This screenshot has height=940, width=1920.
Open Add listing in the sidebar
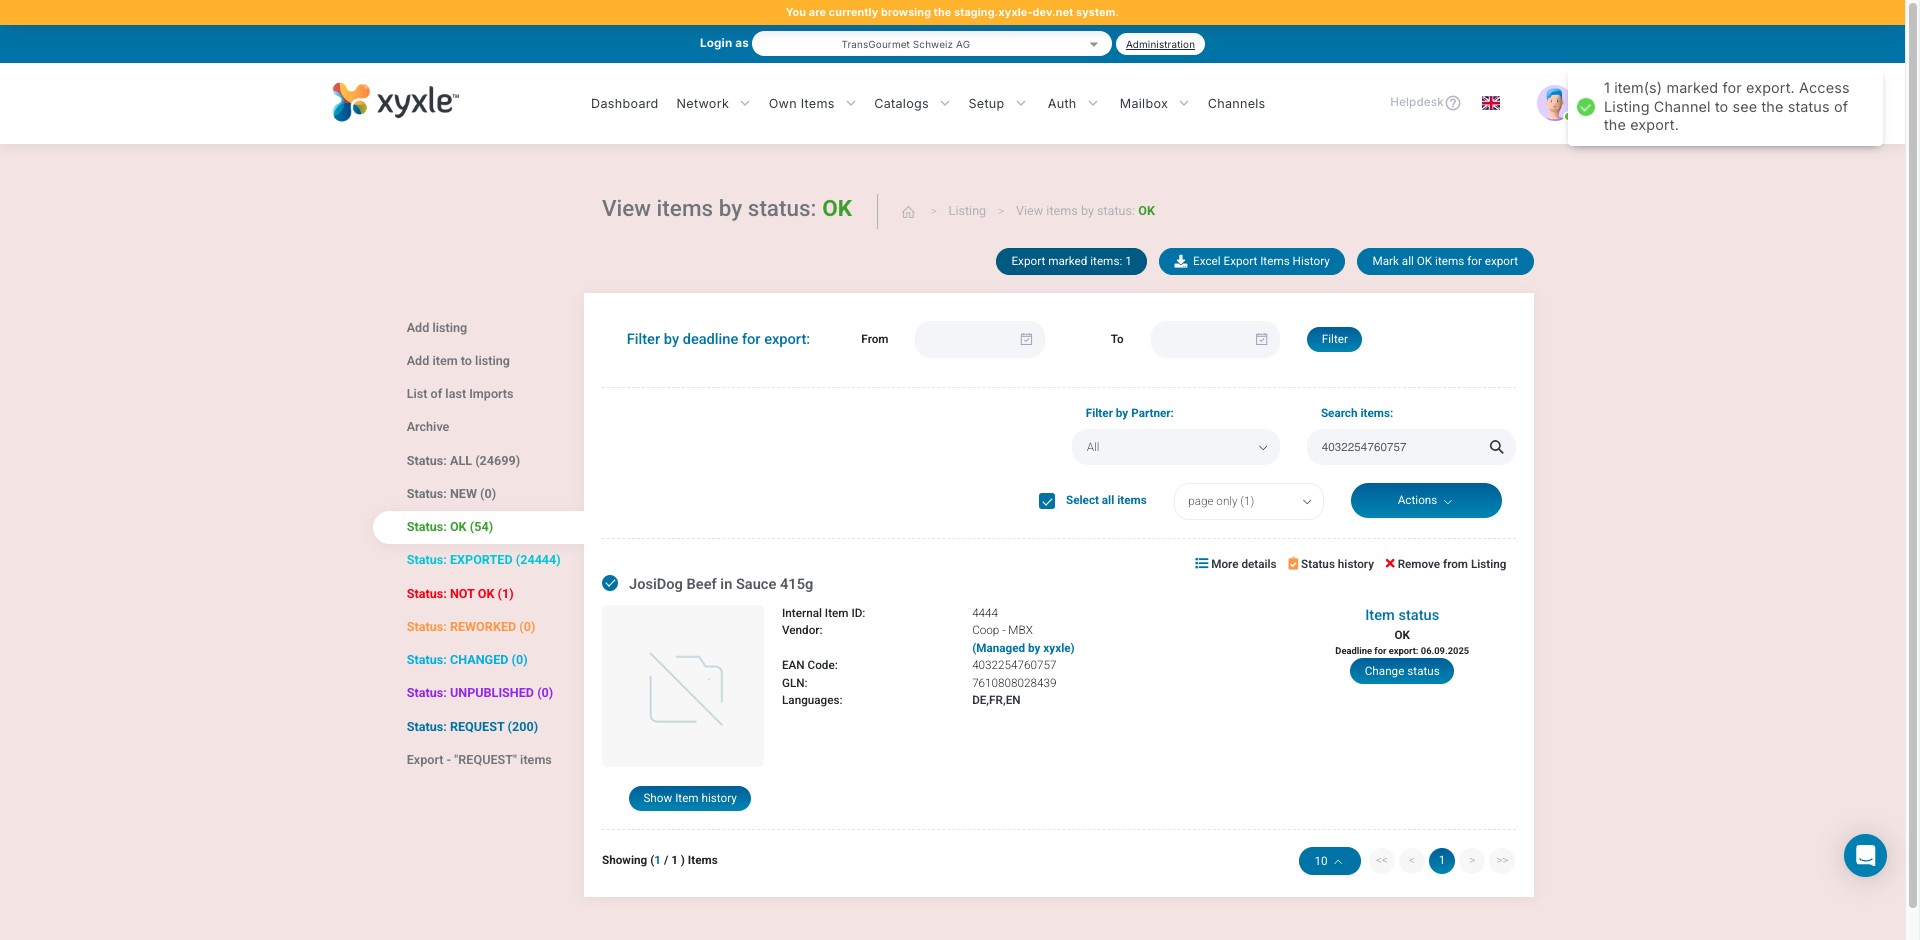[437, 328]
